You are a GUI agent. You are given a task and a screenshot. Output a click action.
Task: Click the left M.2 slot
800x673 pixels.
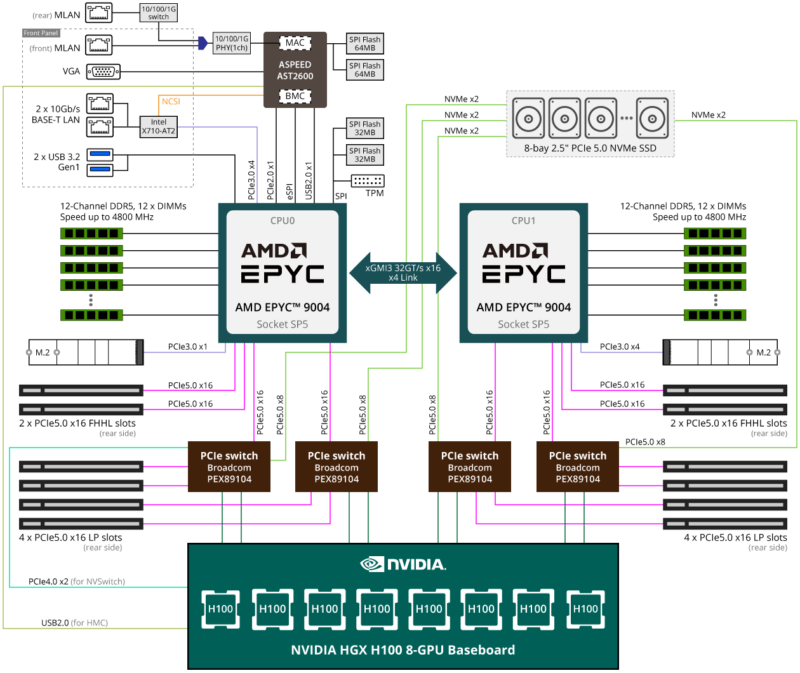coord(84,351)
